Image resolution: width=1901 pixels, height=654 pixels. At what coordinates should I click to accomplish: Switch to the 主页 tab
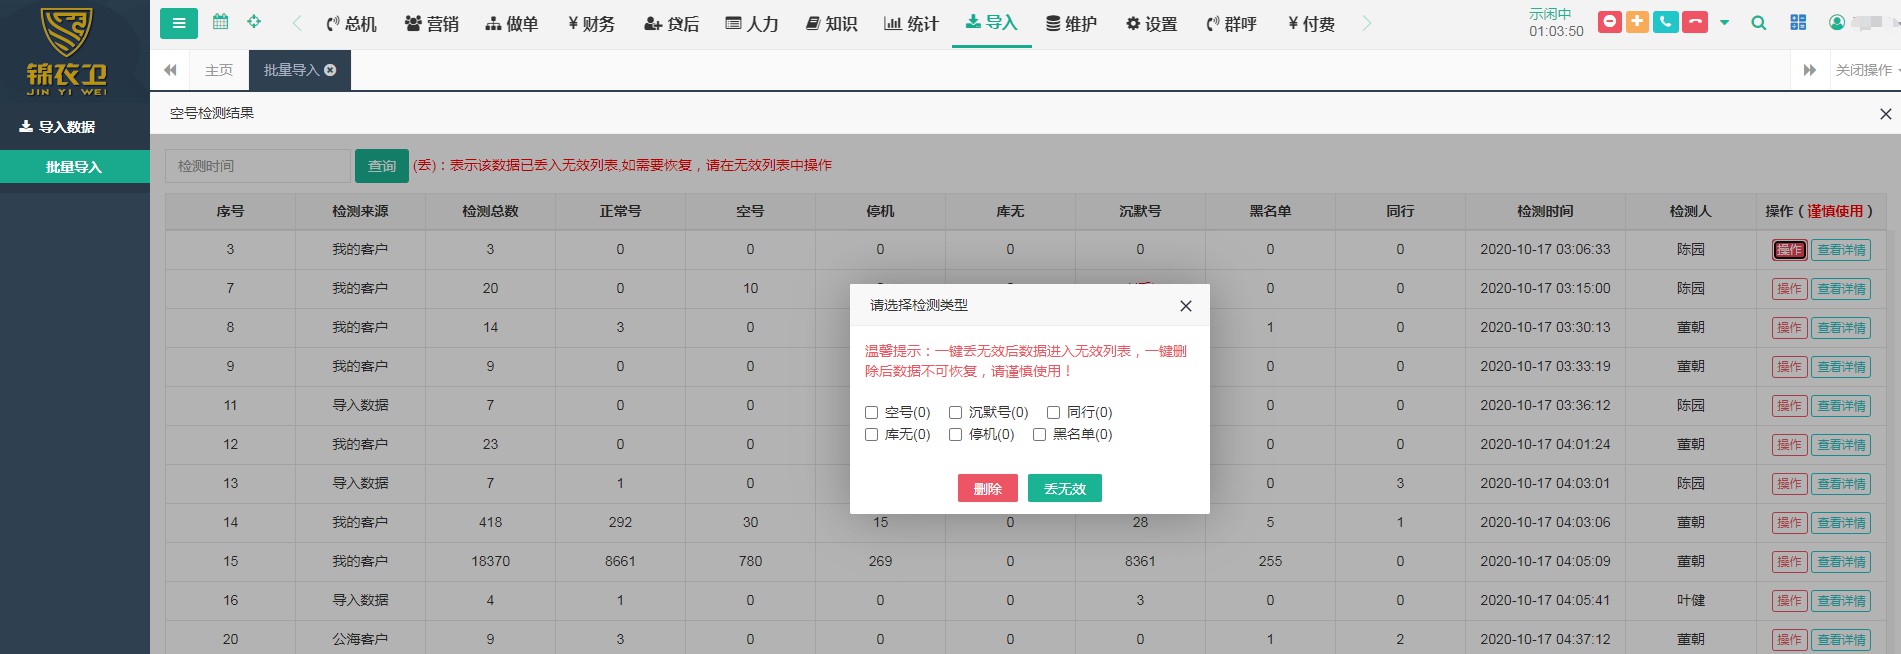coord(218,70)
